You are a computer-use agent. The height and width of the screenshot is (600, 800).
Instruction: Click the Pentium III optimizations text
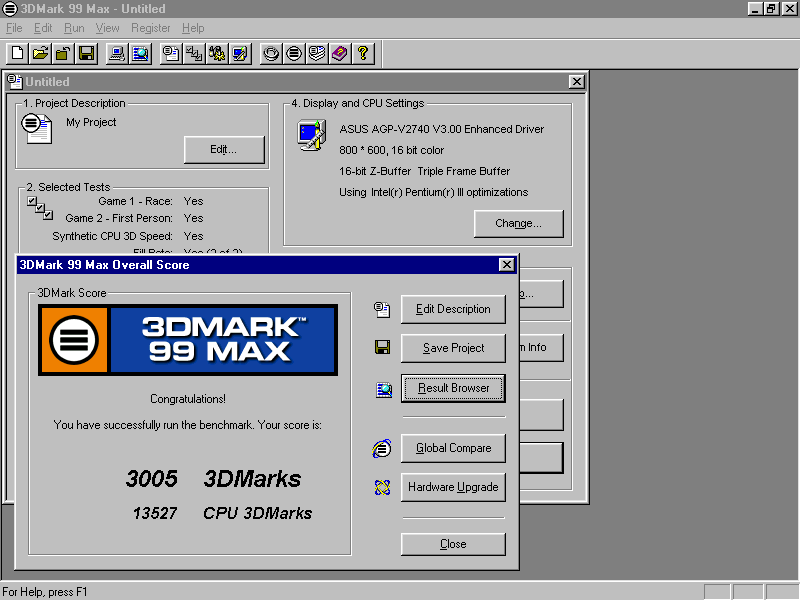pos(434,192)
